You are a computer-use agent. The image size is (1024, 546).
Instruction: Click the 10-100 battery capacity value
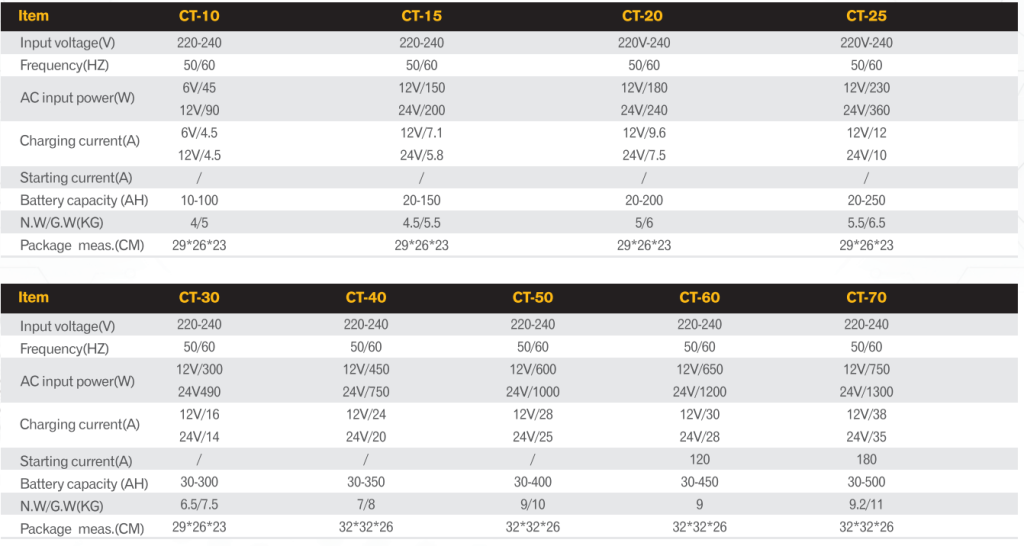click(199, 200)
